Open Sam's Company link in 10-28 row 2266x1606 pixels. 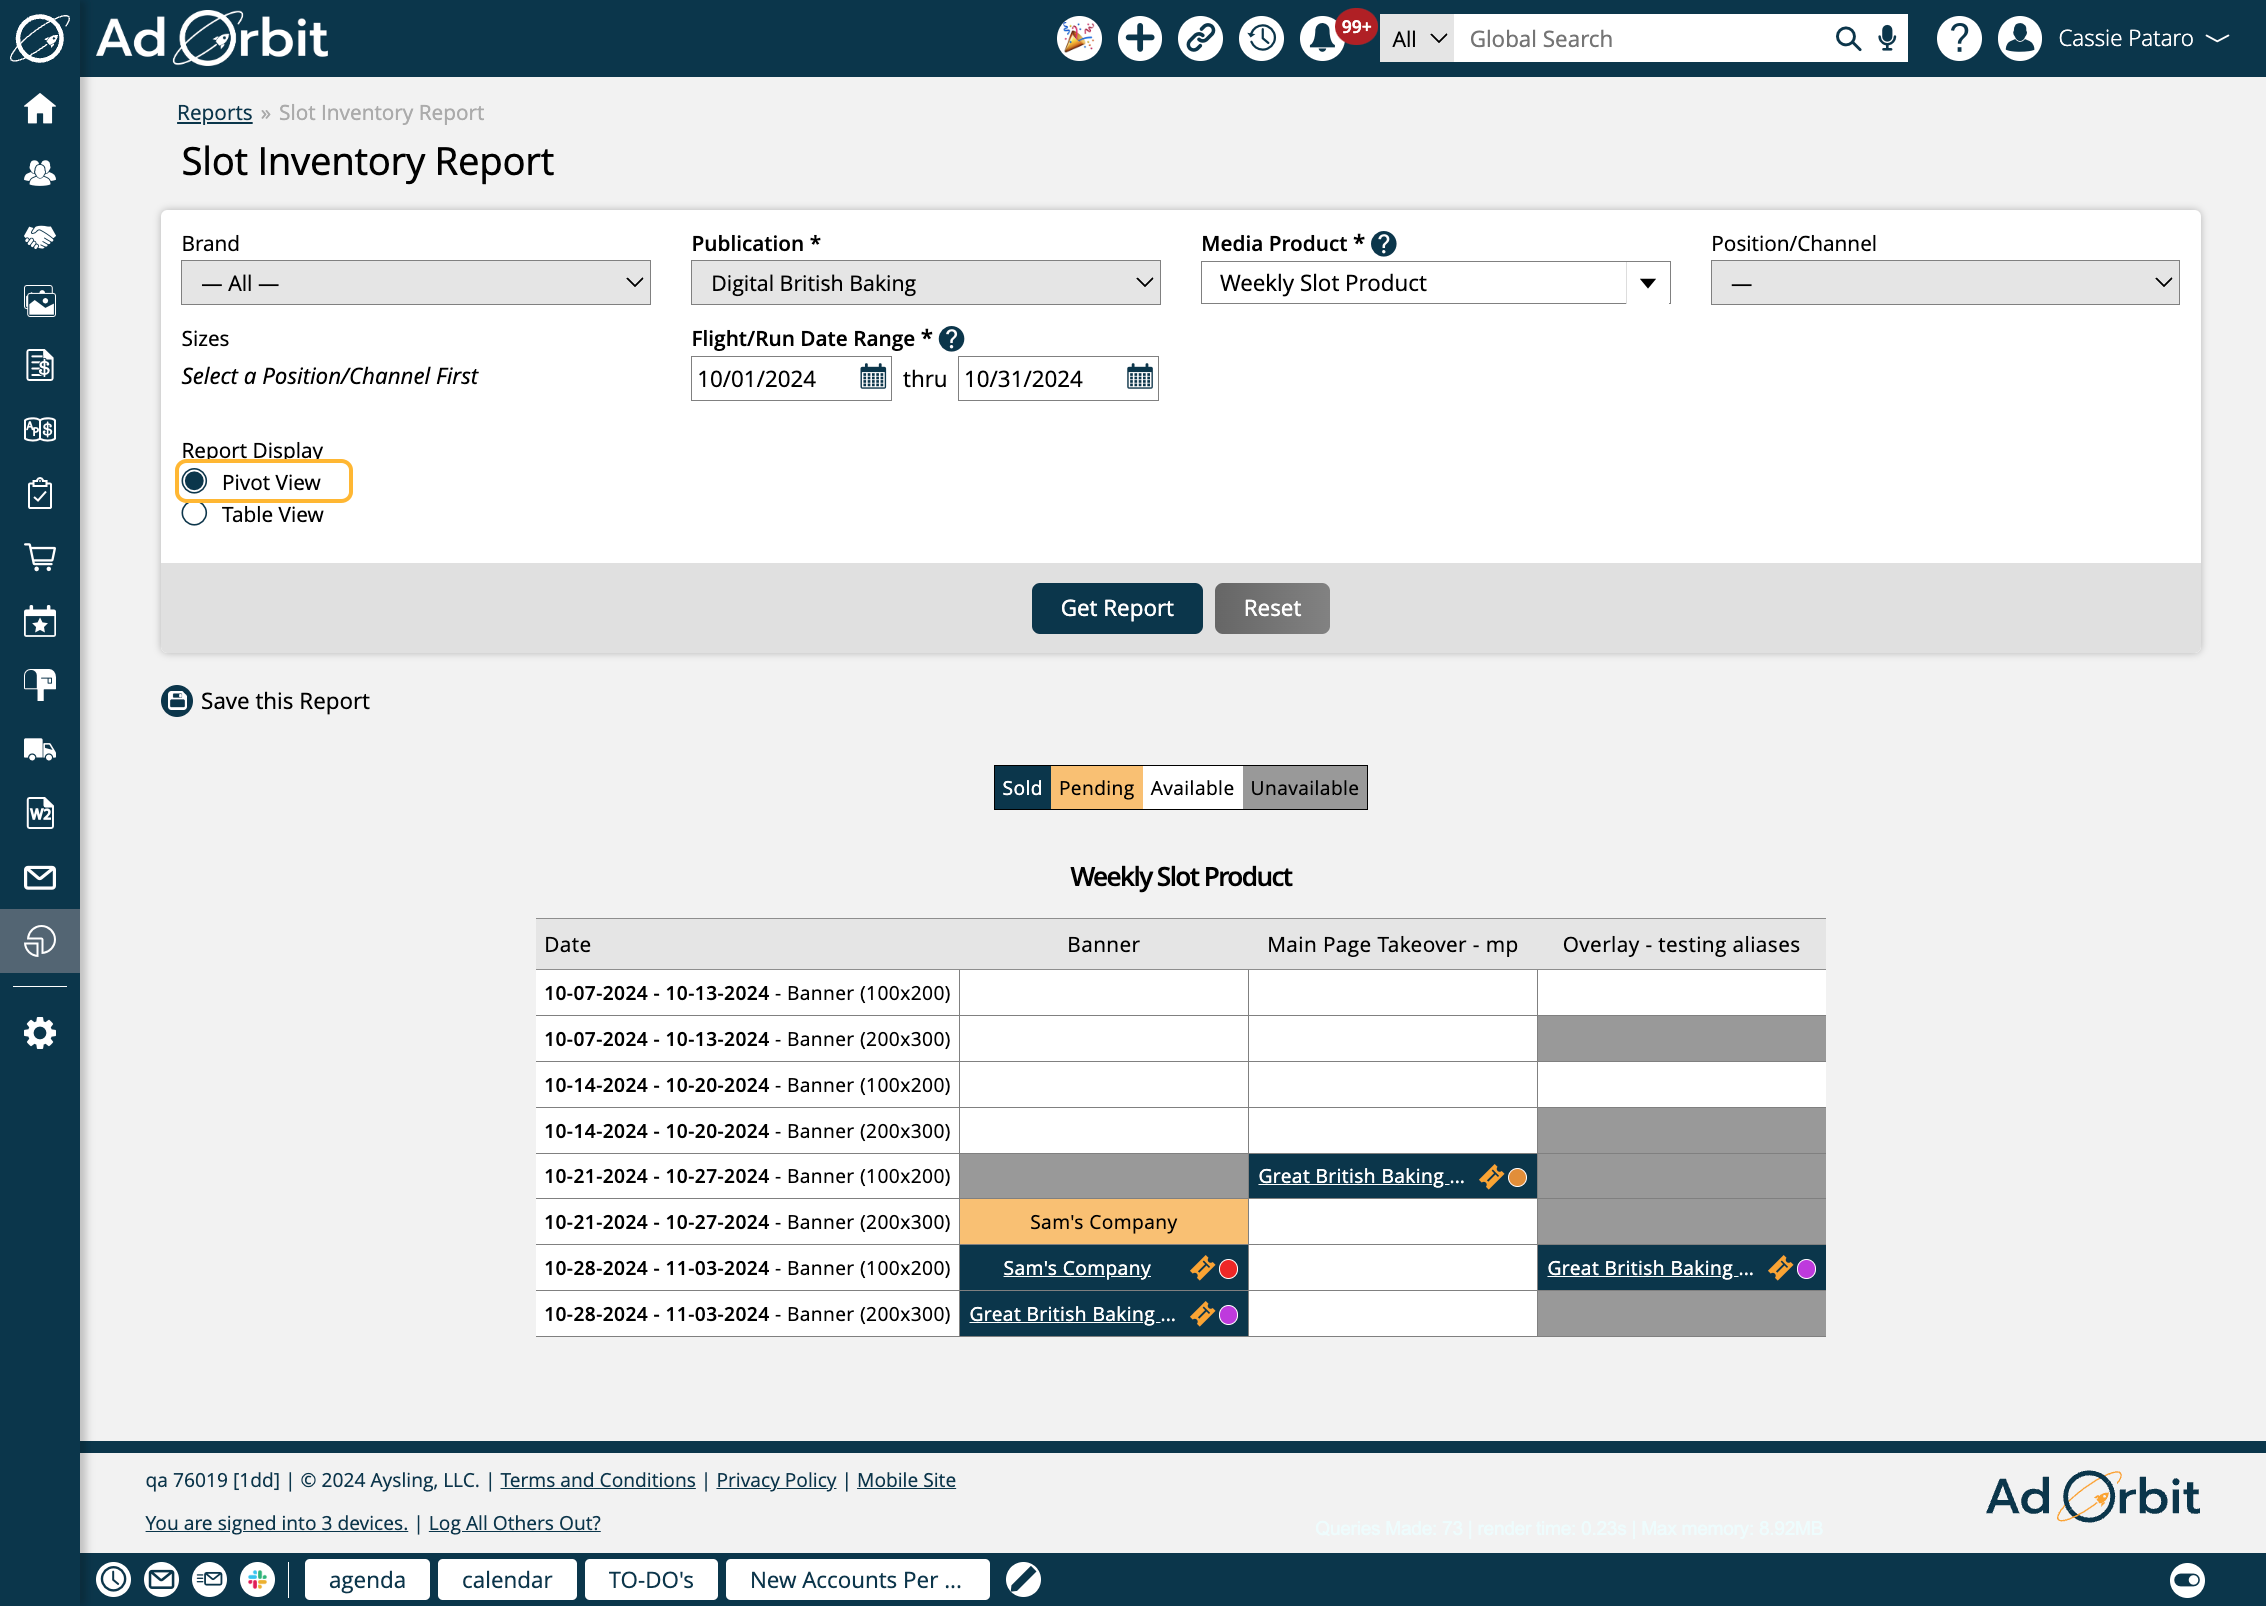(1077, 1268)
